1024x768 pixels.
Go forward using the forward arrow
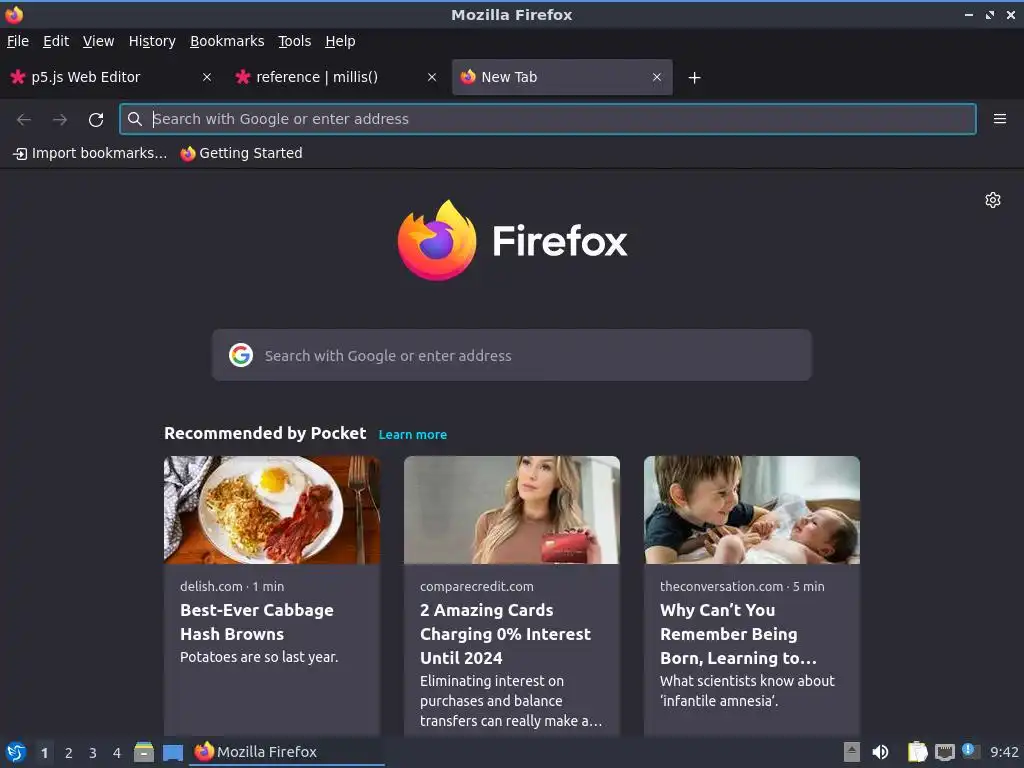(60, 119)
